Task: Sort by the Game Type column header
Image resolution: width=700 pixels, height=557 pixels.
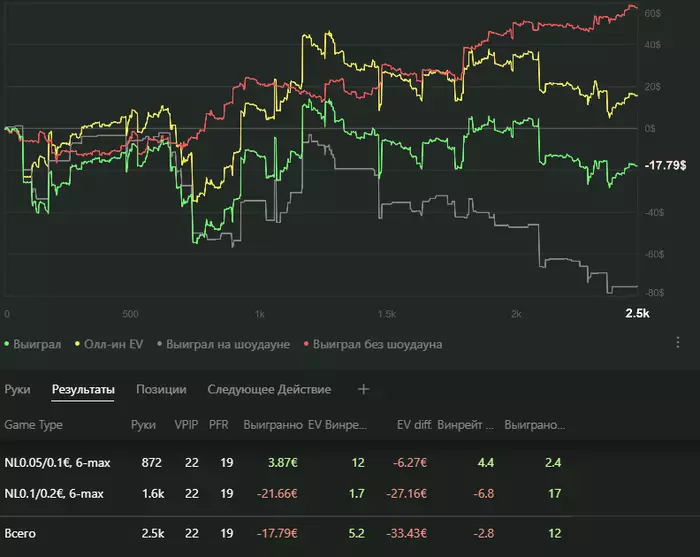Action: point(34,424)
